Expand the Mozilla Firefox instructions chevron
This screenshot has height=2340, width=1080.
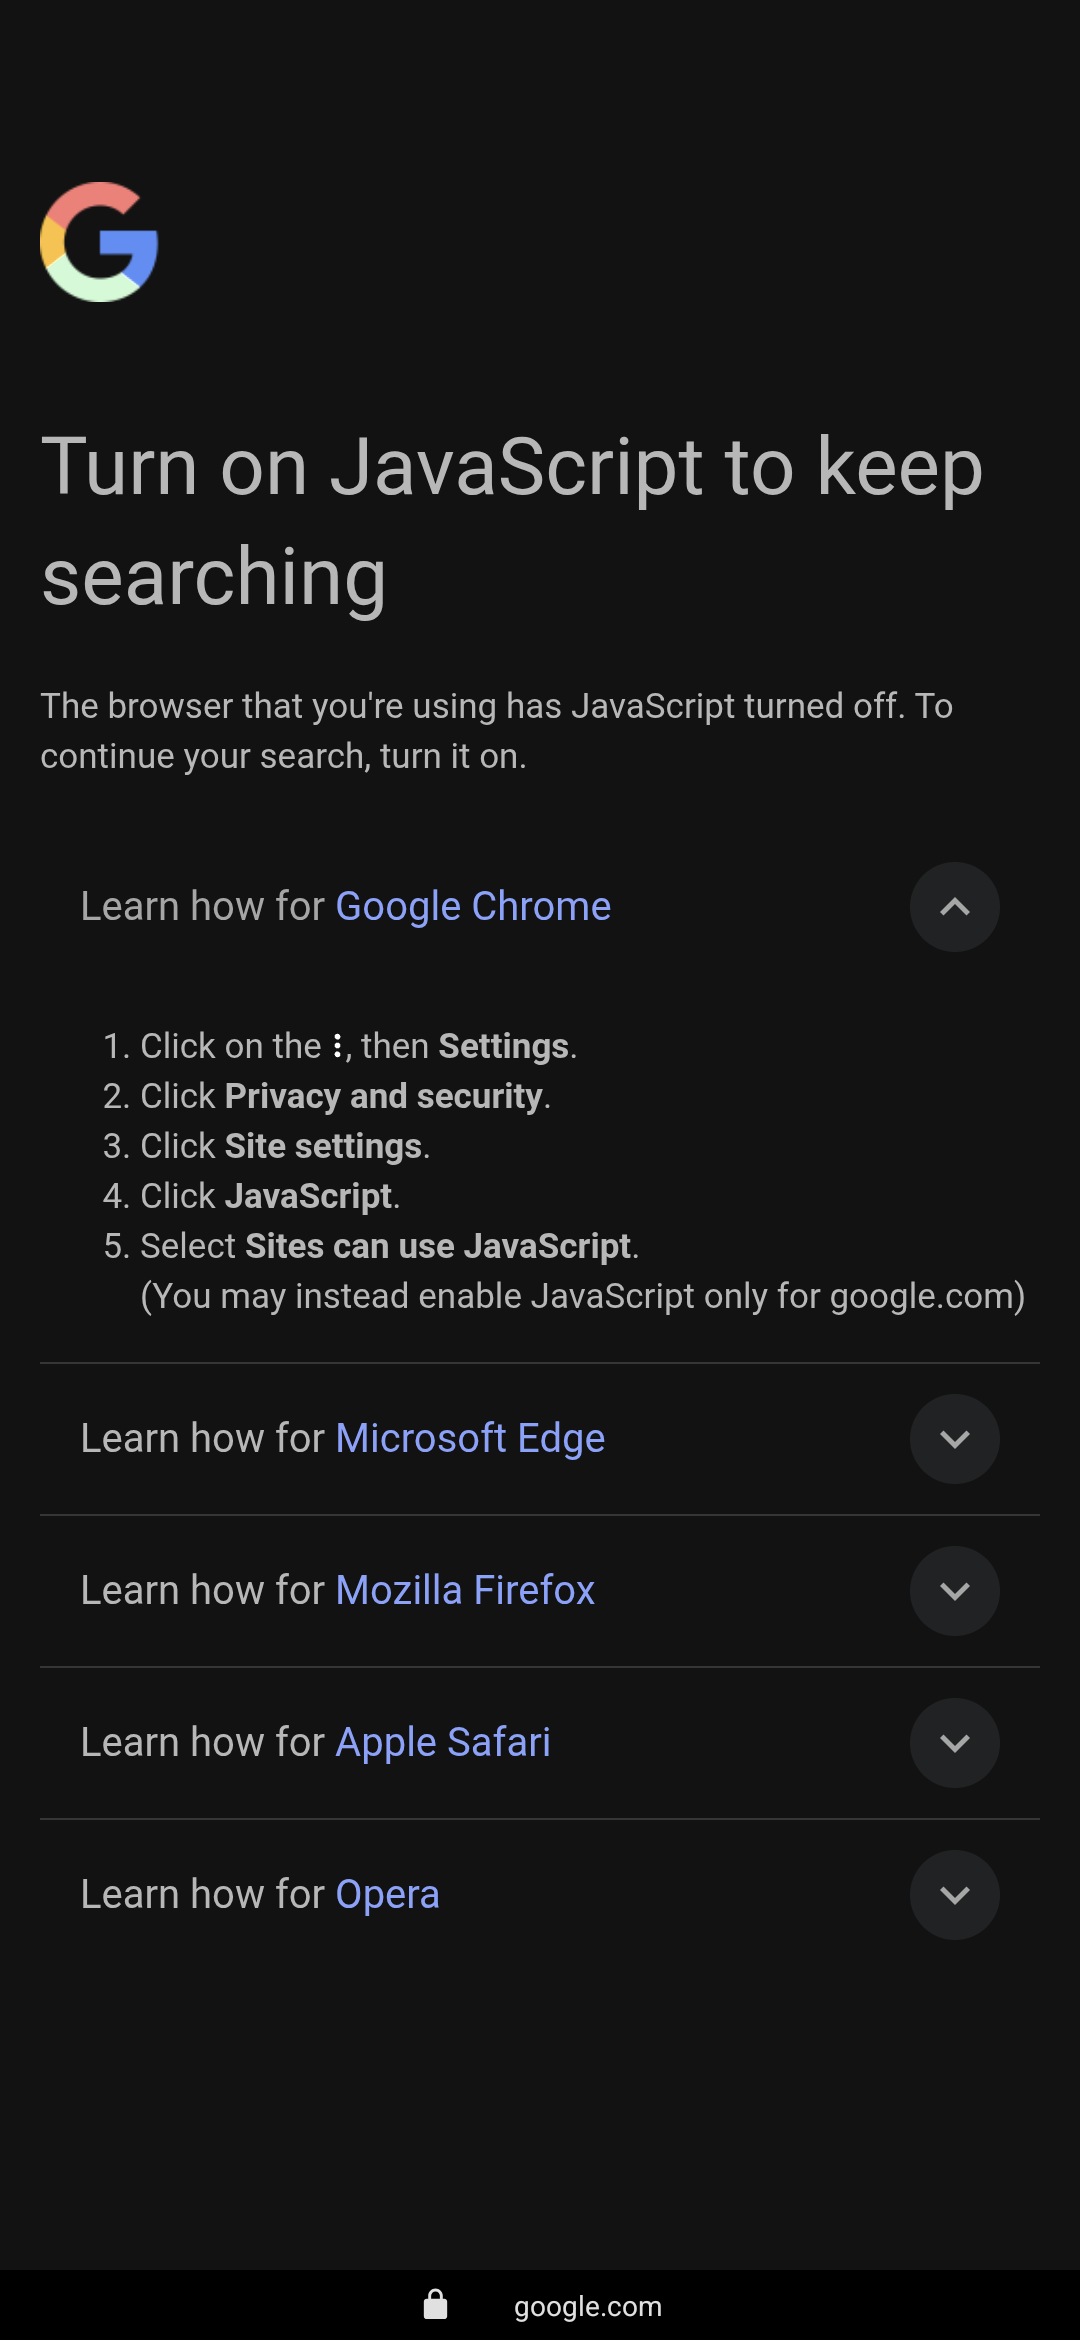click(954, 1591)
